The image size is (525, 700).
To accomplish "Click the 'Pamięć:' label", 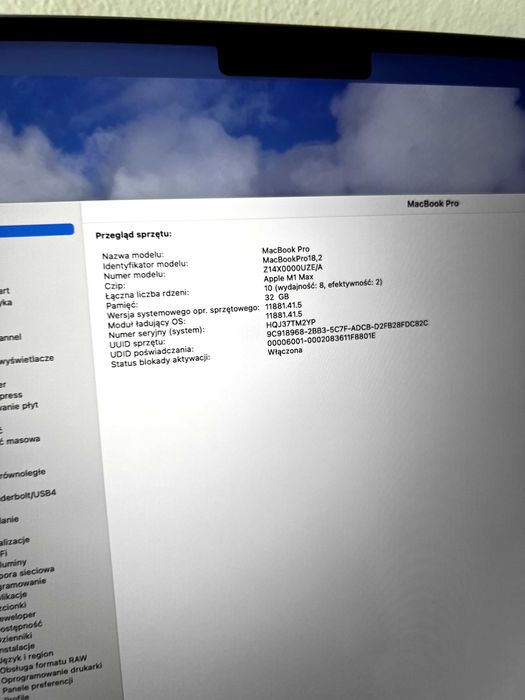I will tap(122, 305).
